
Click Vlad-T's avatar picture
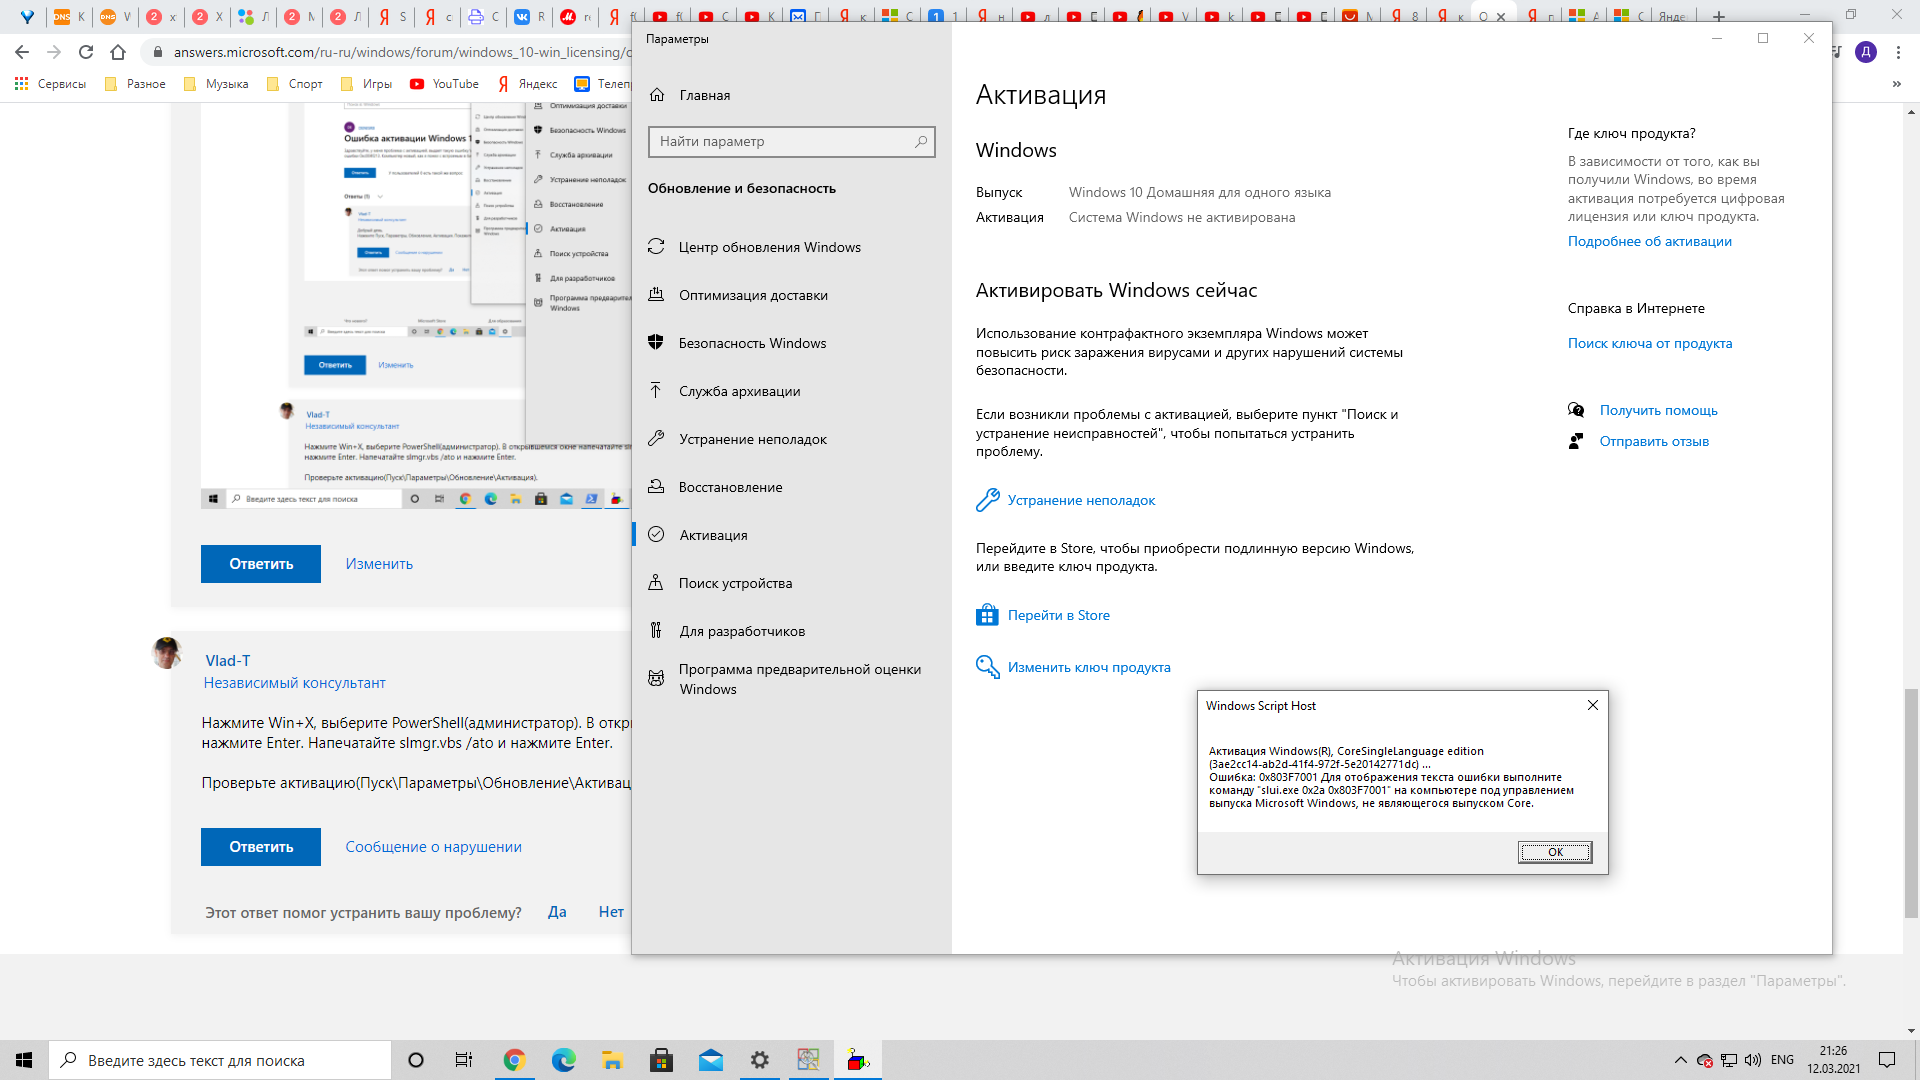(167, 653)
